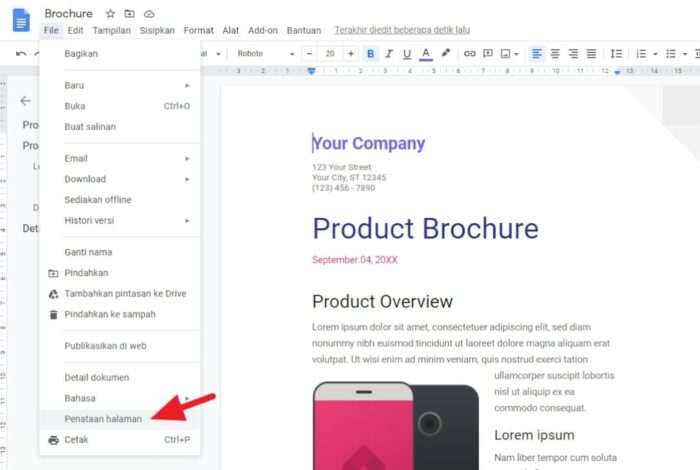700x470 pixels.
Task: Select Buka in File menu
Action: coord(120,106)
